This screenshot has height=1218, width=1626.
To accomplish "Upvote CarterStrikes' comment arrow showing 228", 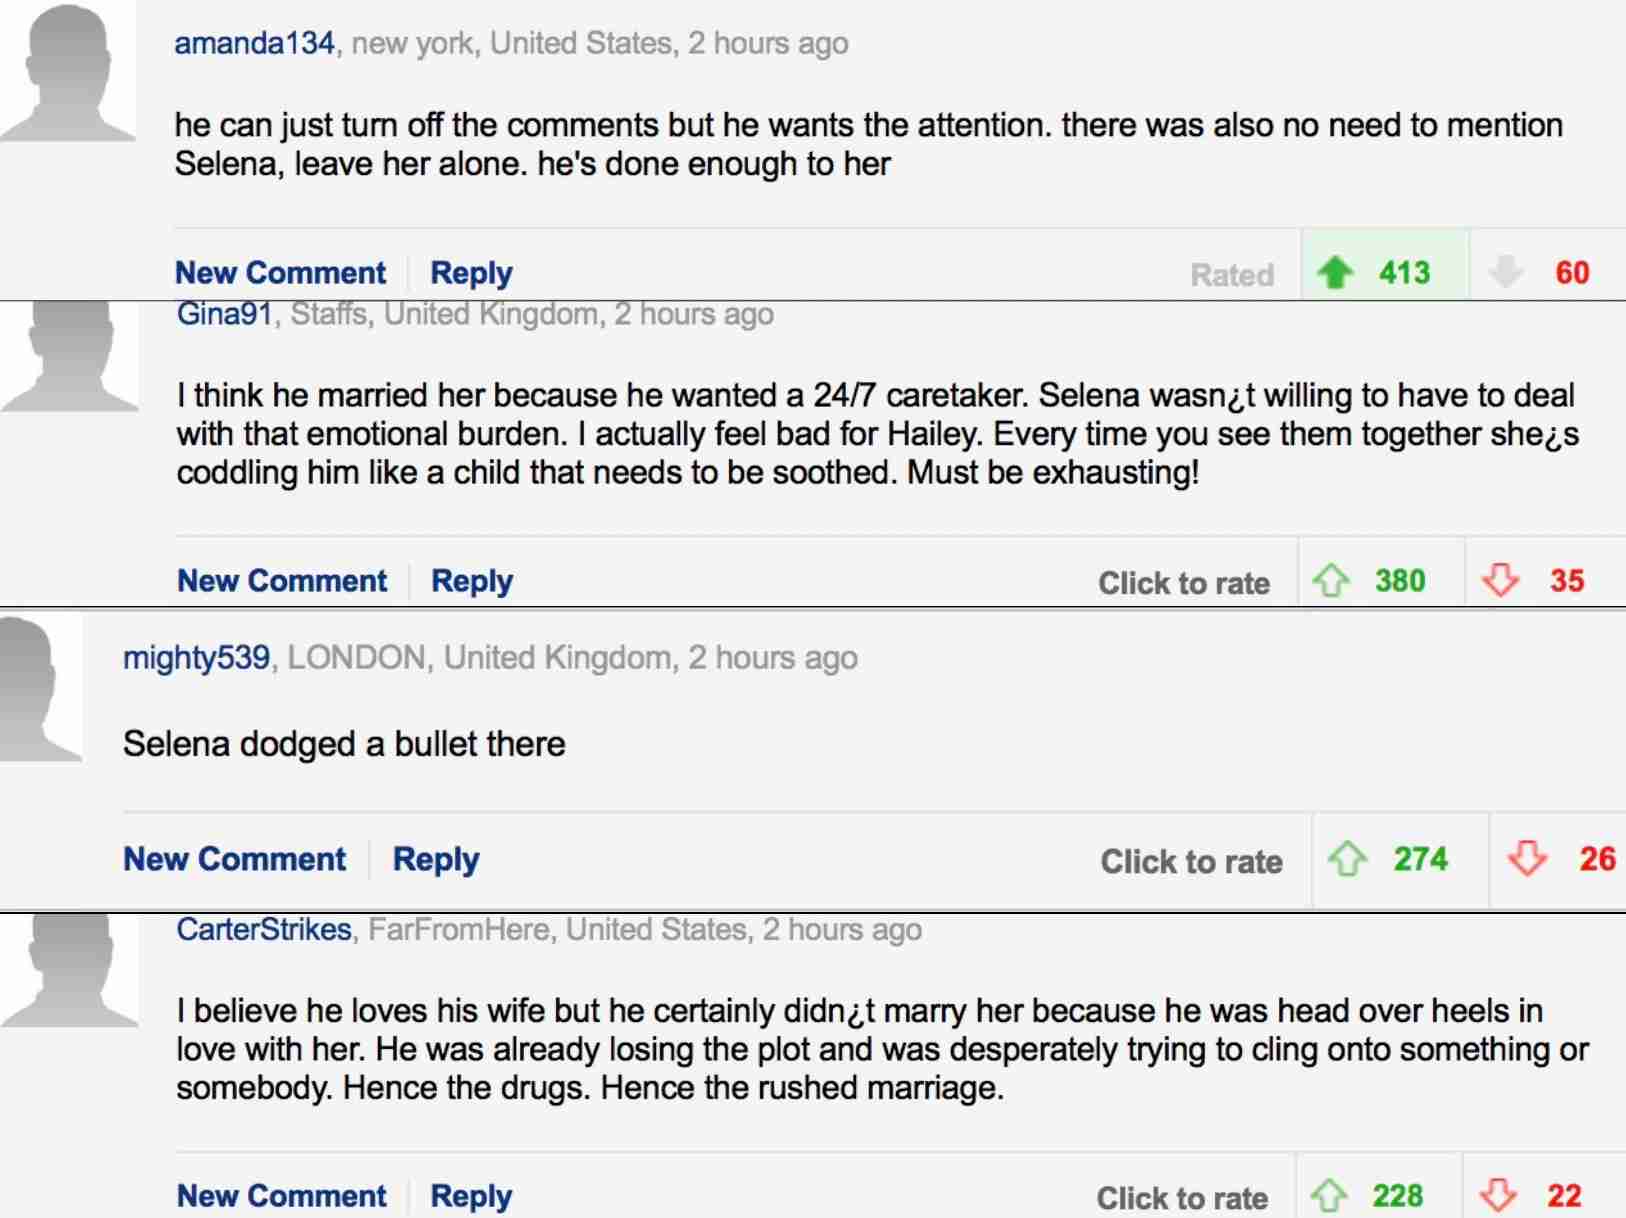I will (x=1329, y=1195).
